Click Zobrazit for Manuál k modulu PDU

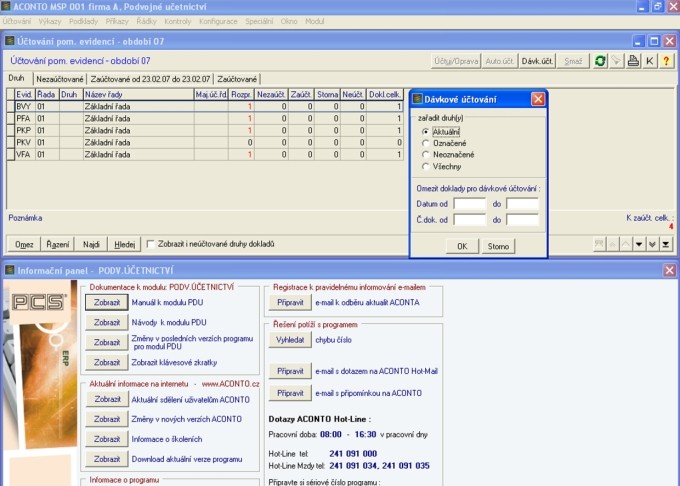pyautogui.click(x=107, y=302)
